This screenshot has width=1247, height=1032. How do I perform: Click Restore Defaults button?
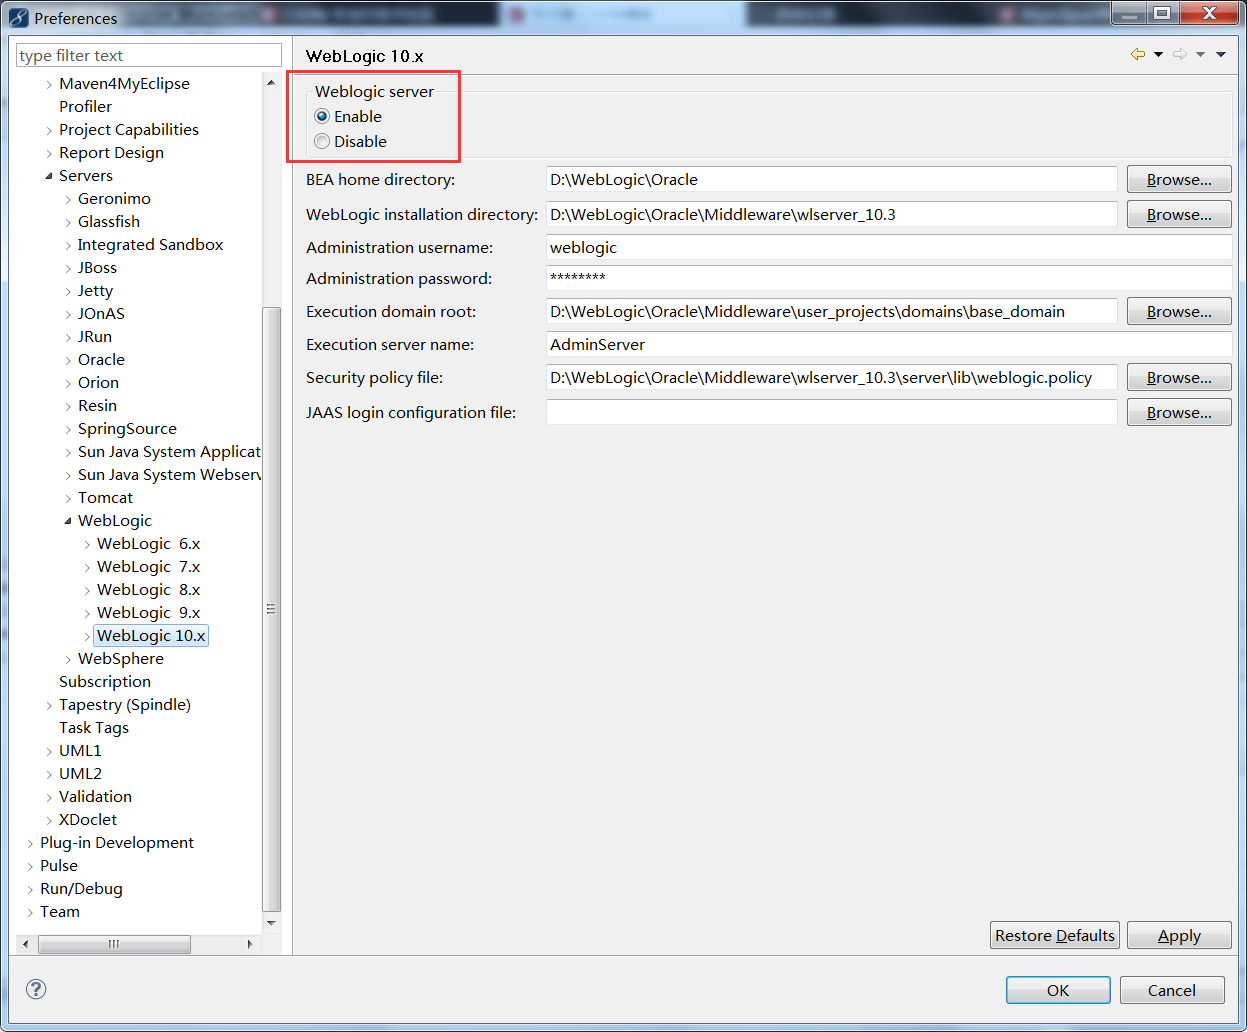click(x=1055, y=936)
